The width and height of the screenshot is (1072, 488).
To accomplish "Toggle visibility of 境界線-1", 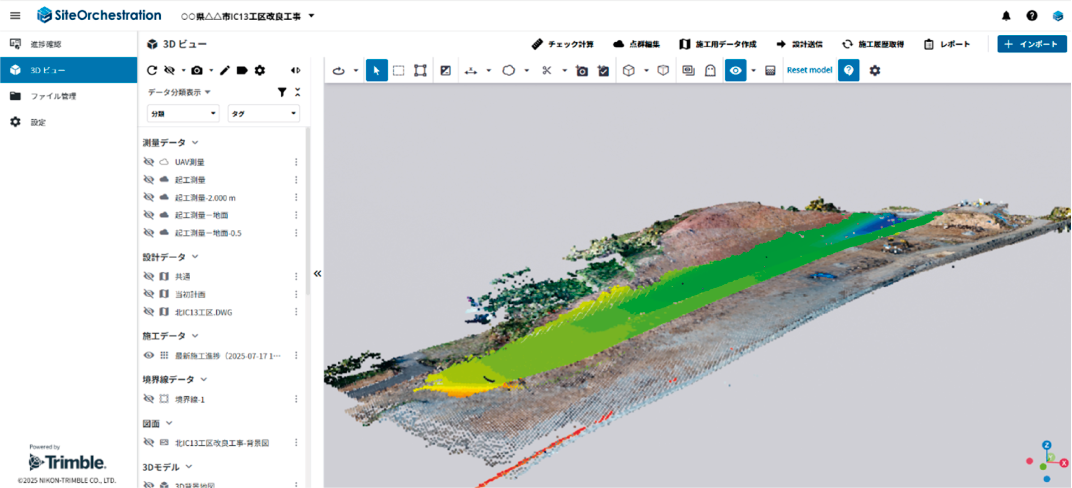I will coord(149,399).
